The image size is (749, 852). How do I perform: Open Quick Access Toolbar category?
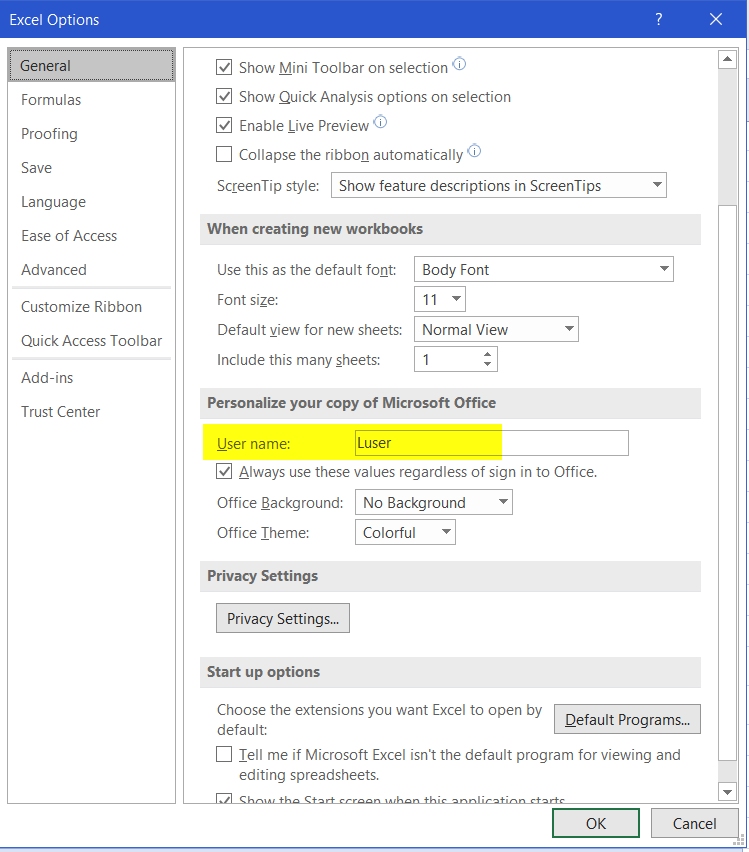click(x=91, y=341)
